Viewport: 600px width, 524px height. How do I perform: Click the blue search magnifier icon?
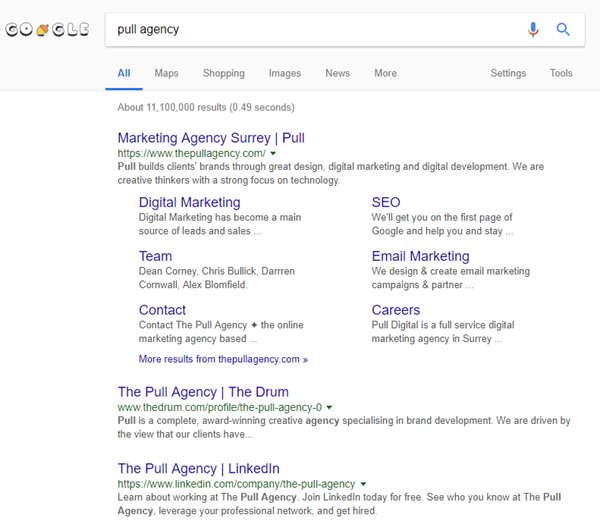click(x=563, y=30)
